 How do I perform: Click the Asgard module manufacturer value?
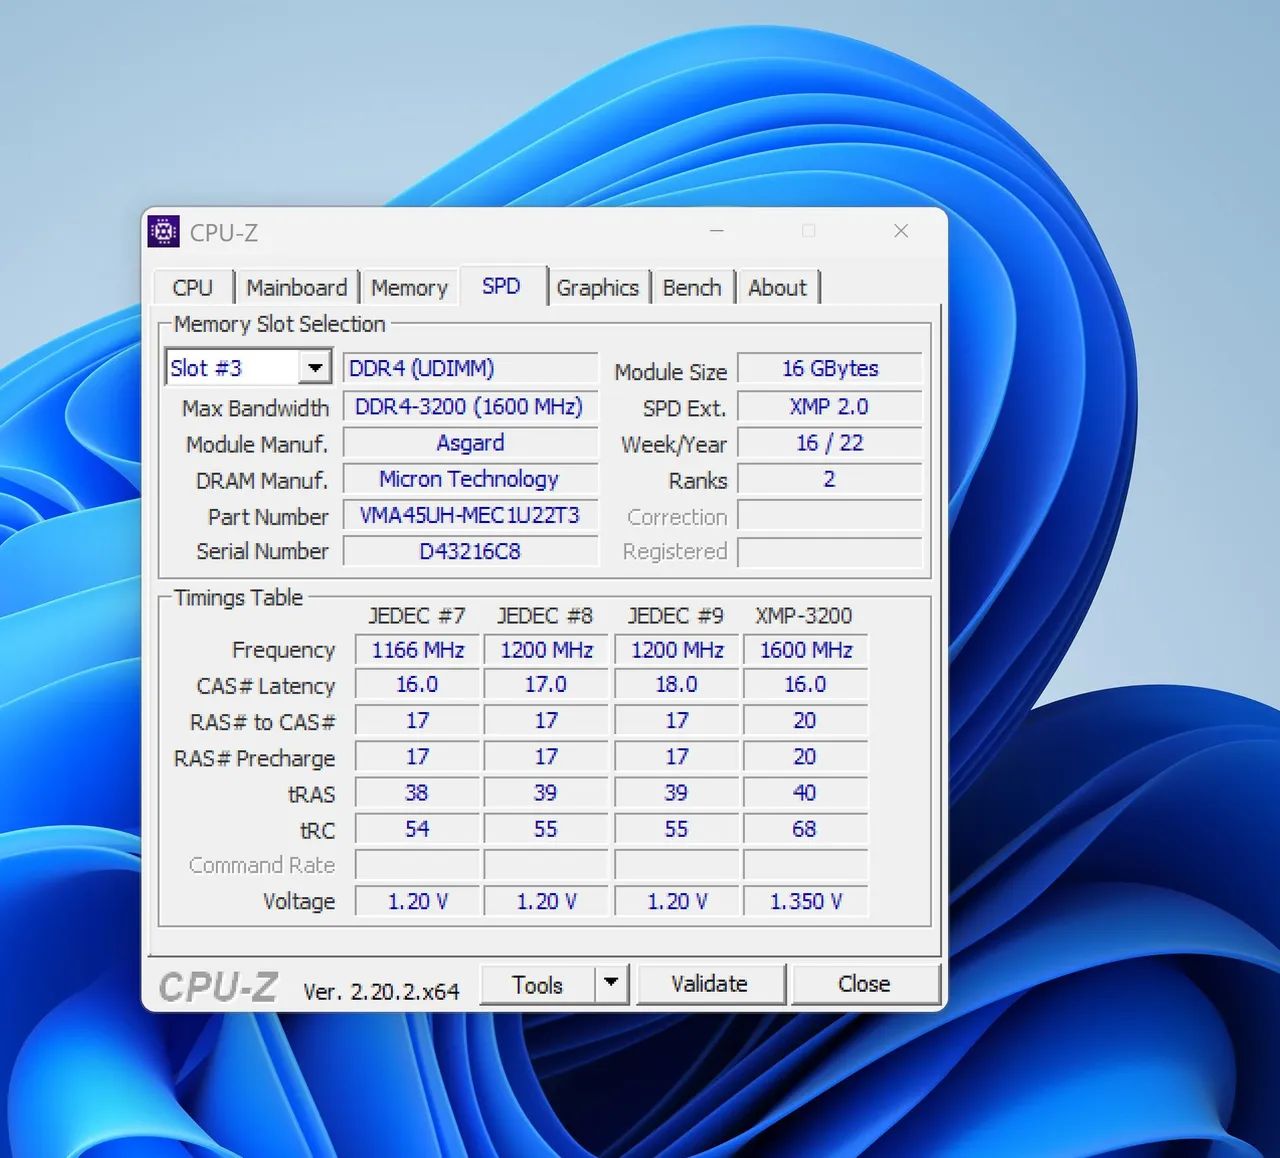[470, 443]
